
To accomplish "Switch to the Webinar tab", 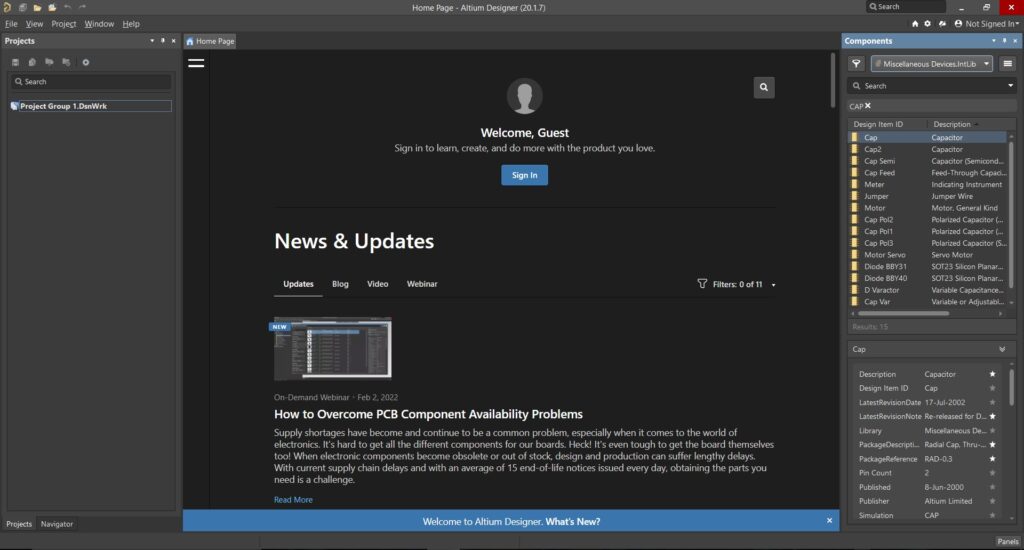I will point(422,284).
